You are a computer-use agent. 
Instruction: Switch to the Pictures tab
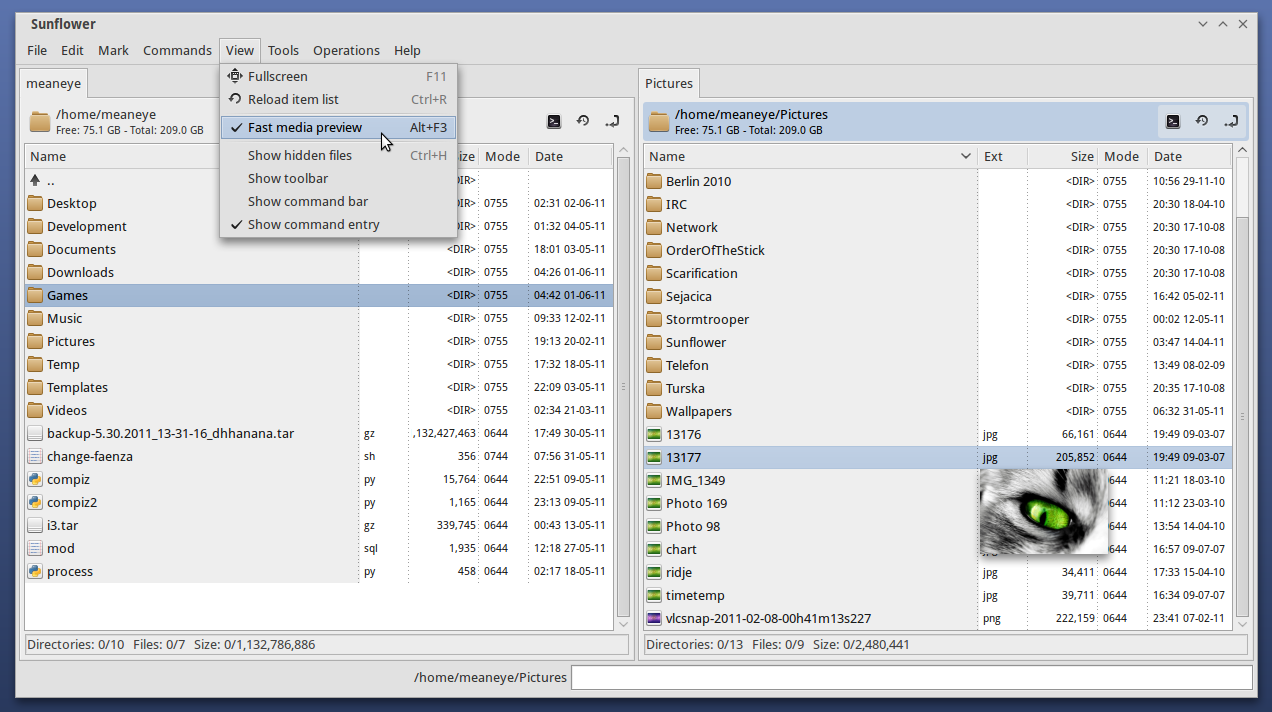pos(669,84)
